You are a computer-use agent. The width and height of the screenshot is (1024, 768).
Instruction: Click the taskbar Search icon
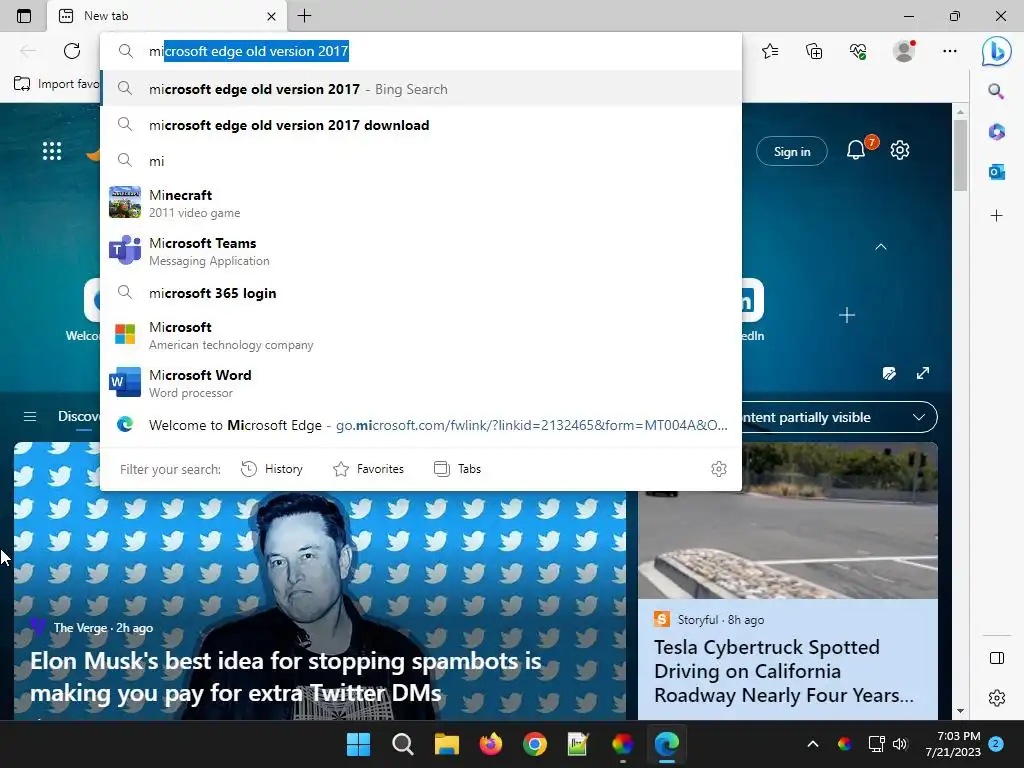click(x=402, y=744)
